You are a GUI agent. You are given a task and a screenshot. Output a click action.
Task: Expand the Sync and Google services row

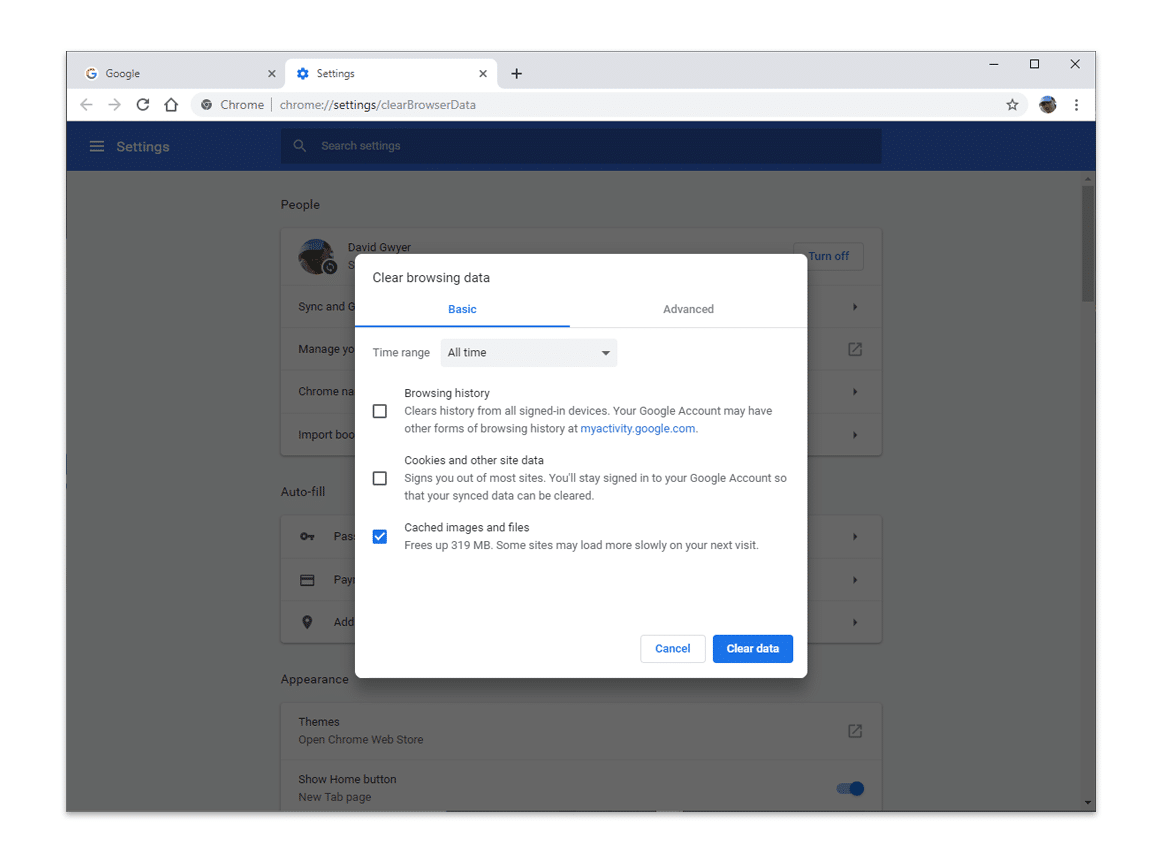tap(855, 306)
